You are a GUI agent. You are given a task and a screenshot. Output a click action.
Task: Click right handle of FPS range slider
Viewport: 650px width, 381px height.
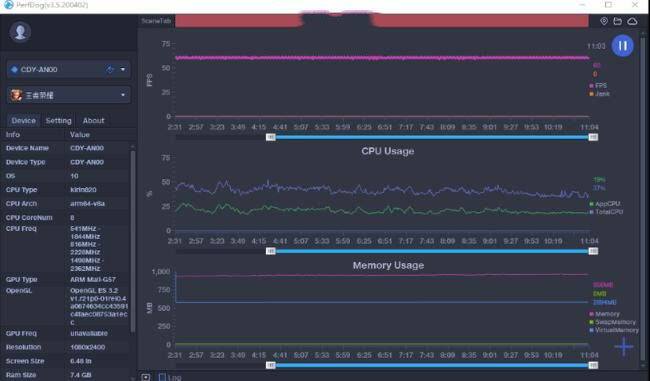pyautogui.click(x=593, y=137)
